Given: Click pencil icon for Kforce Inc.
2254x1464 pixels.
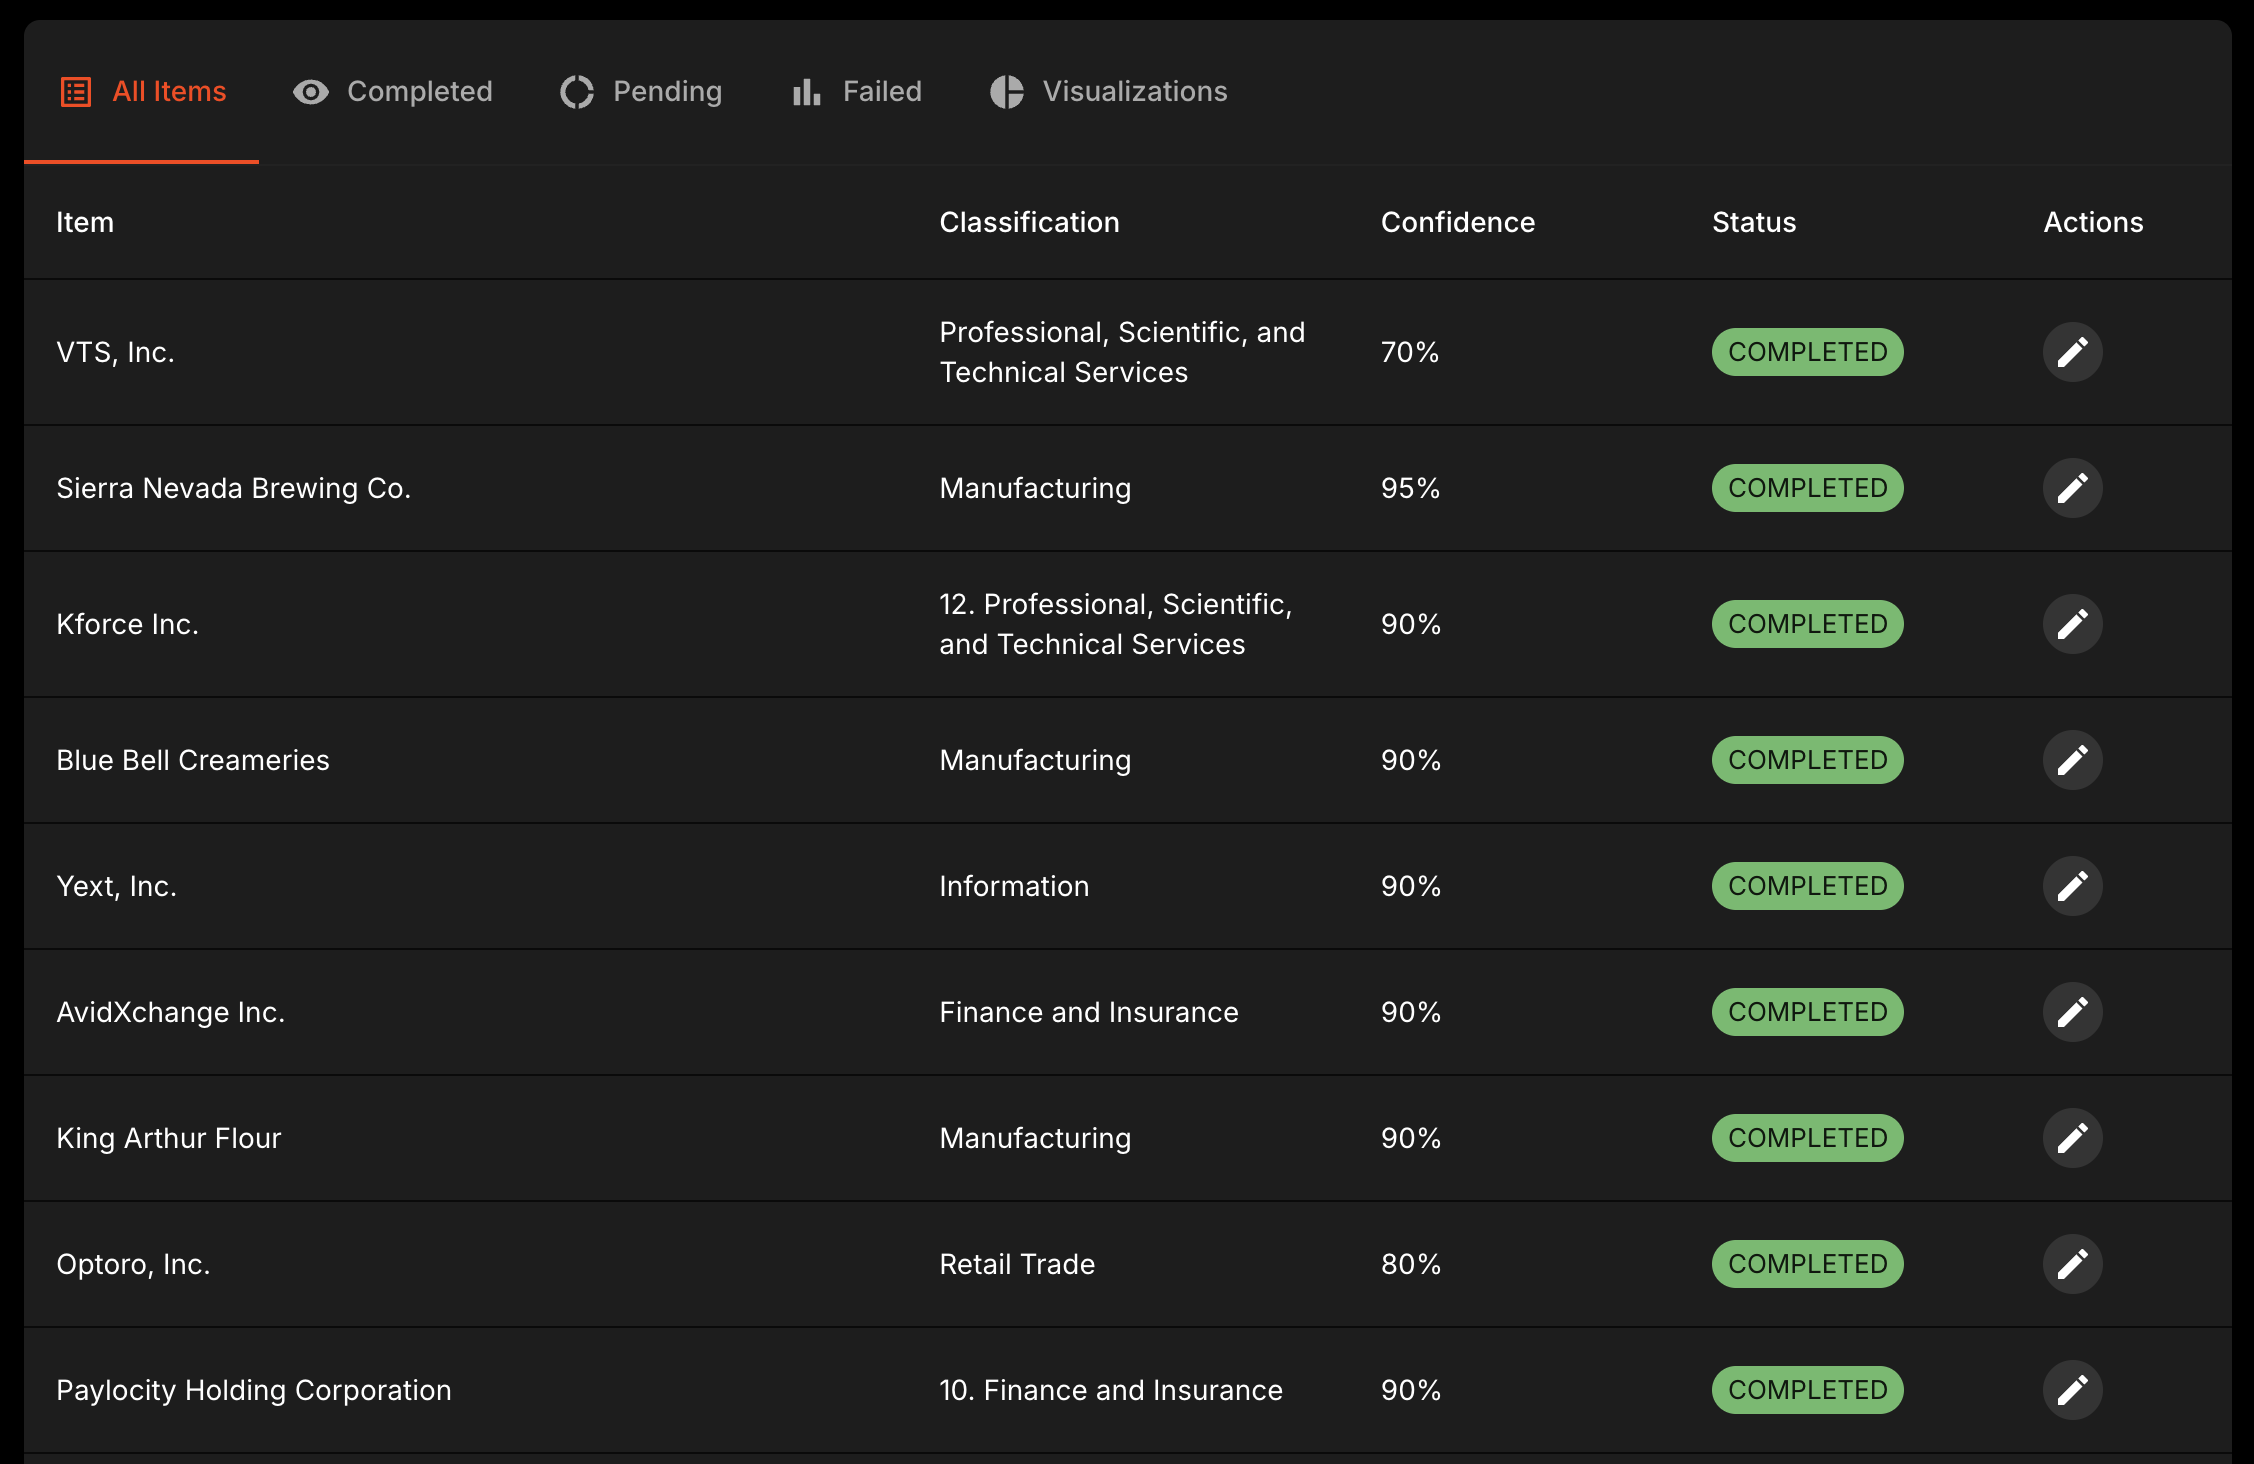Looking at the screenshot, I should pyautogui.click(x=2072, y=624).
